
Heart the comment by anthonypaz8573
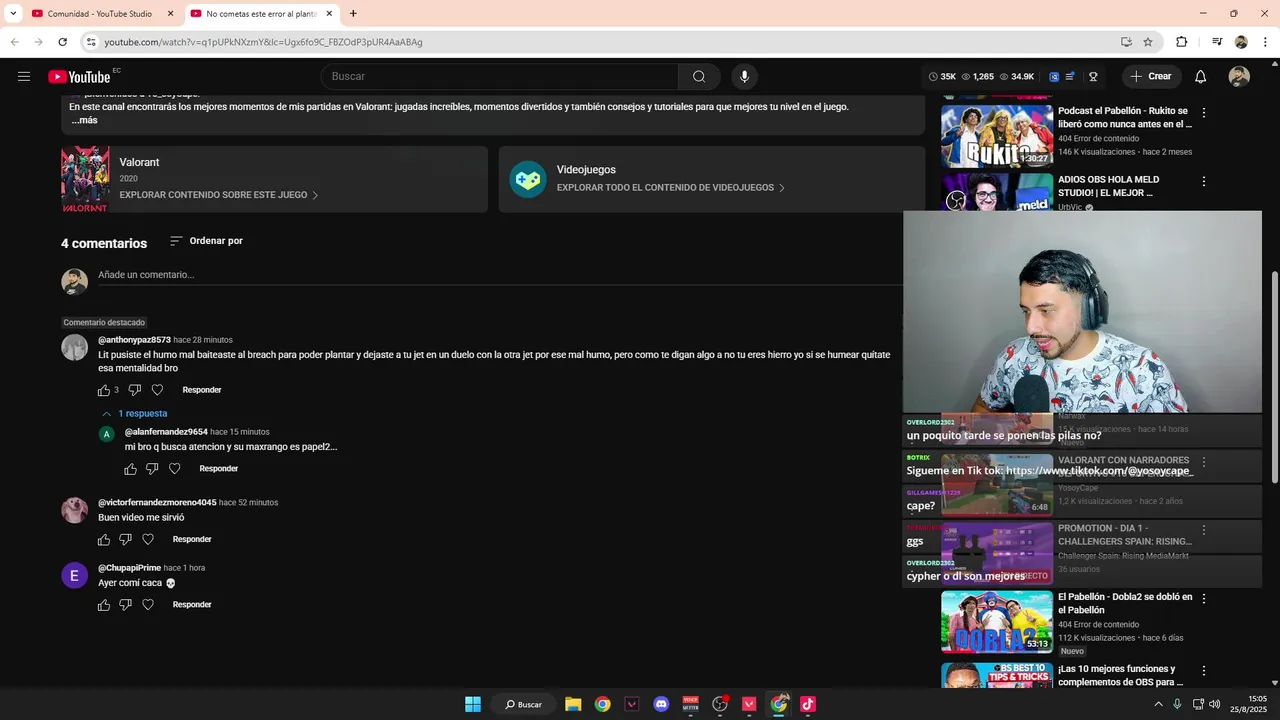pos(157,390)
